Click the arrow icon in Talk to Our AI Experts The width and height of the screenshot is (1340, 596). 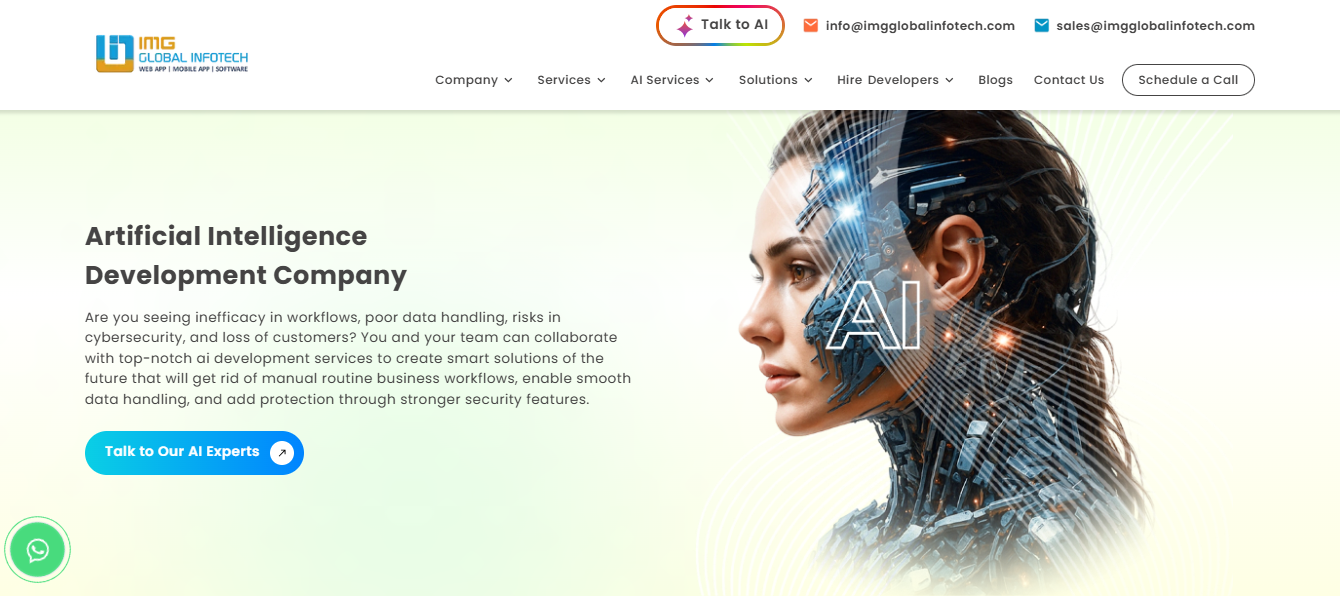(282, 453)
